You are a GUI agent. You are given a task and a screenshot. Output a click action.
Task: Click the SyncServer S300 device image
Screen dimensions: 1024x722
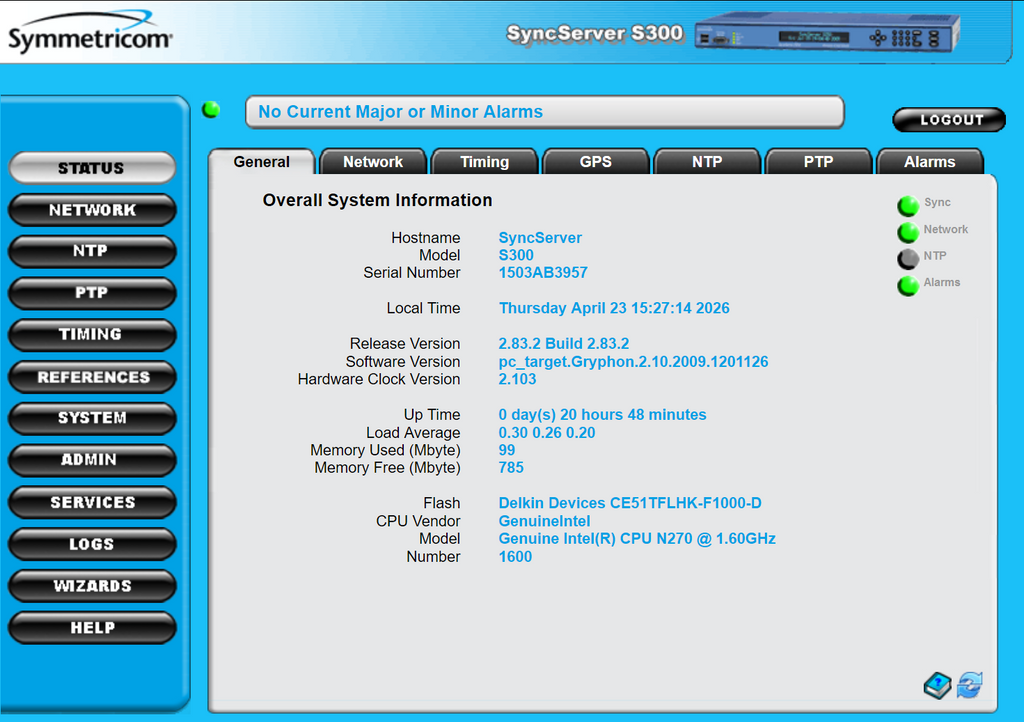pyautogui.click(x=827, y=34)
